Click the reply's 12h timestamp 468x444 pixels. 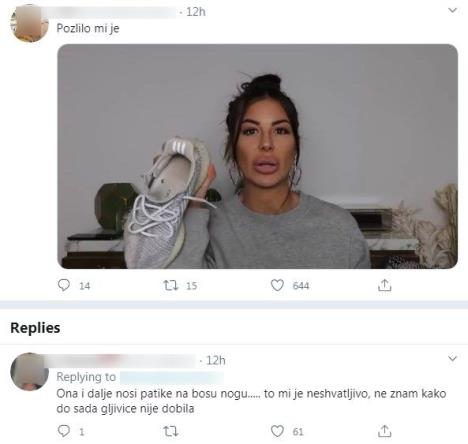(216, 360)
